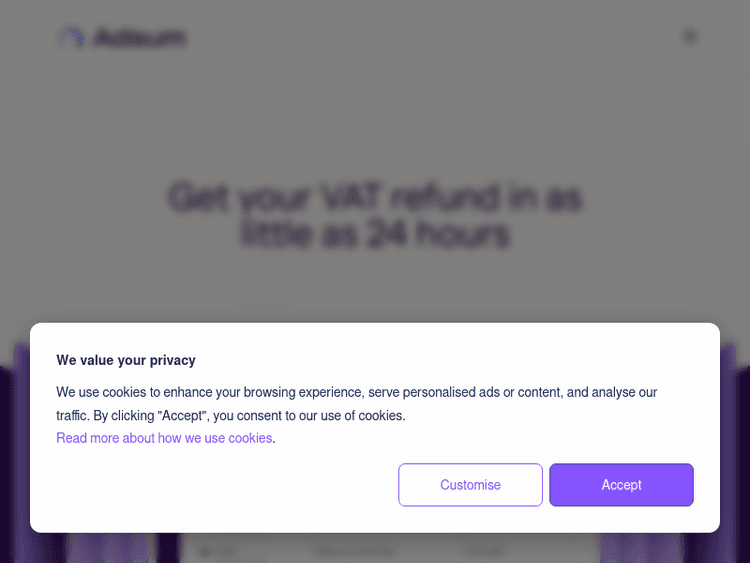Image resolution: width=750 pixels, height=563 pixels.
Task: Follow the purple cookie policy link
Action: pyautogui.click(x=164, y=438)
